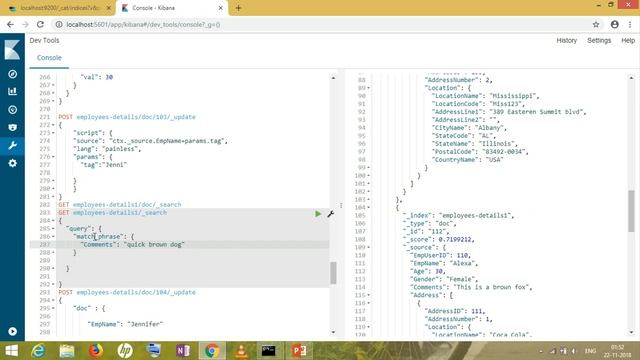Click the "lang": "painless" line
This screenshot has width=640, height=360.
pyautogui.click(x=107, y=149)
